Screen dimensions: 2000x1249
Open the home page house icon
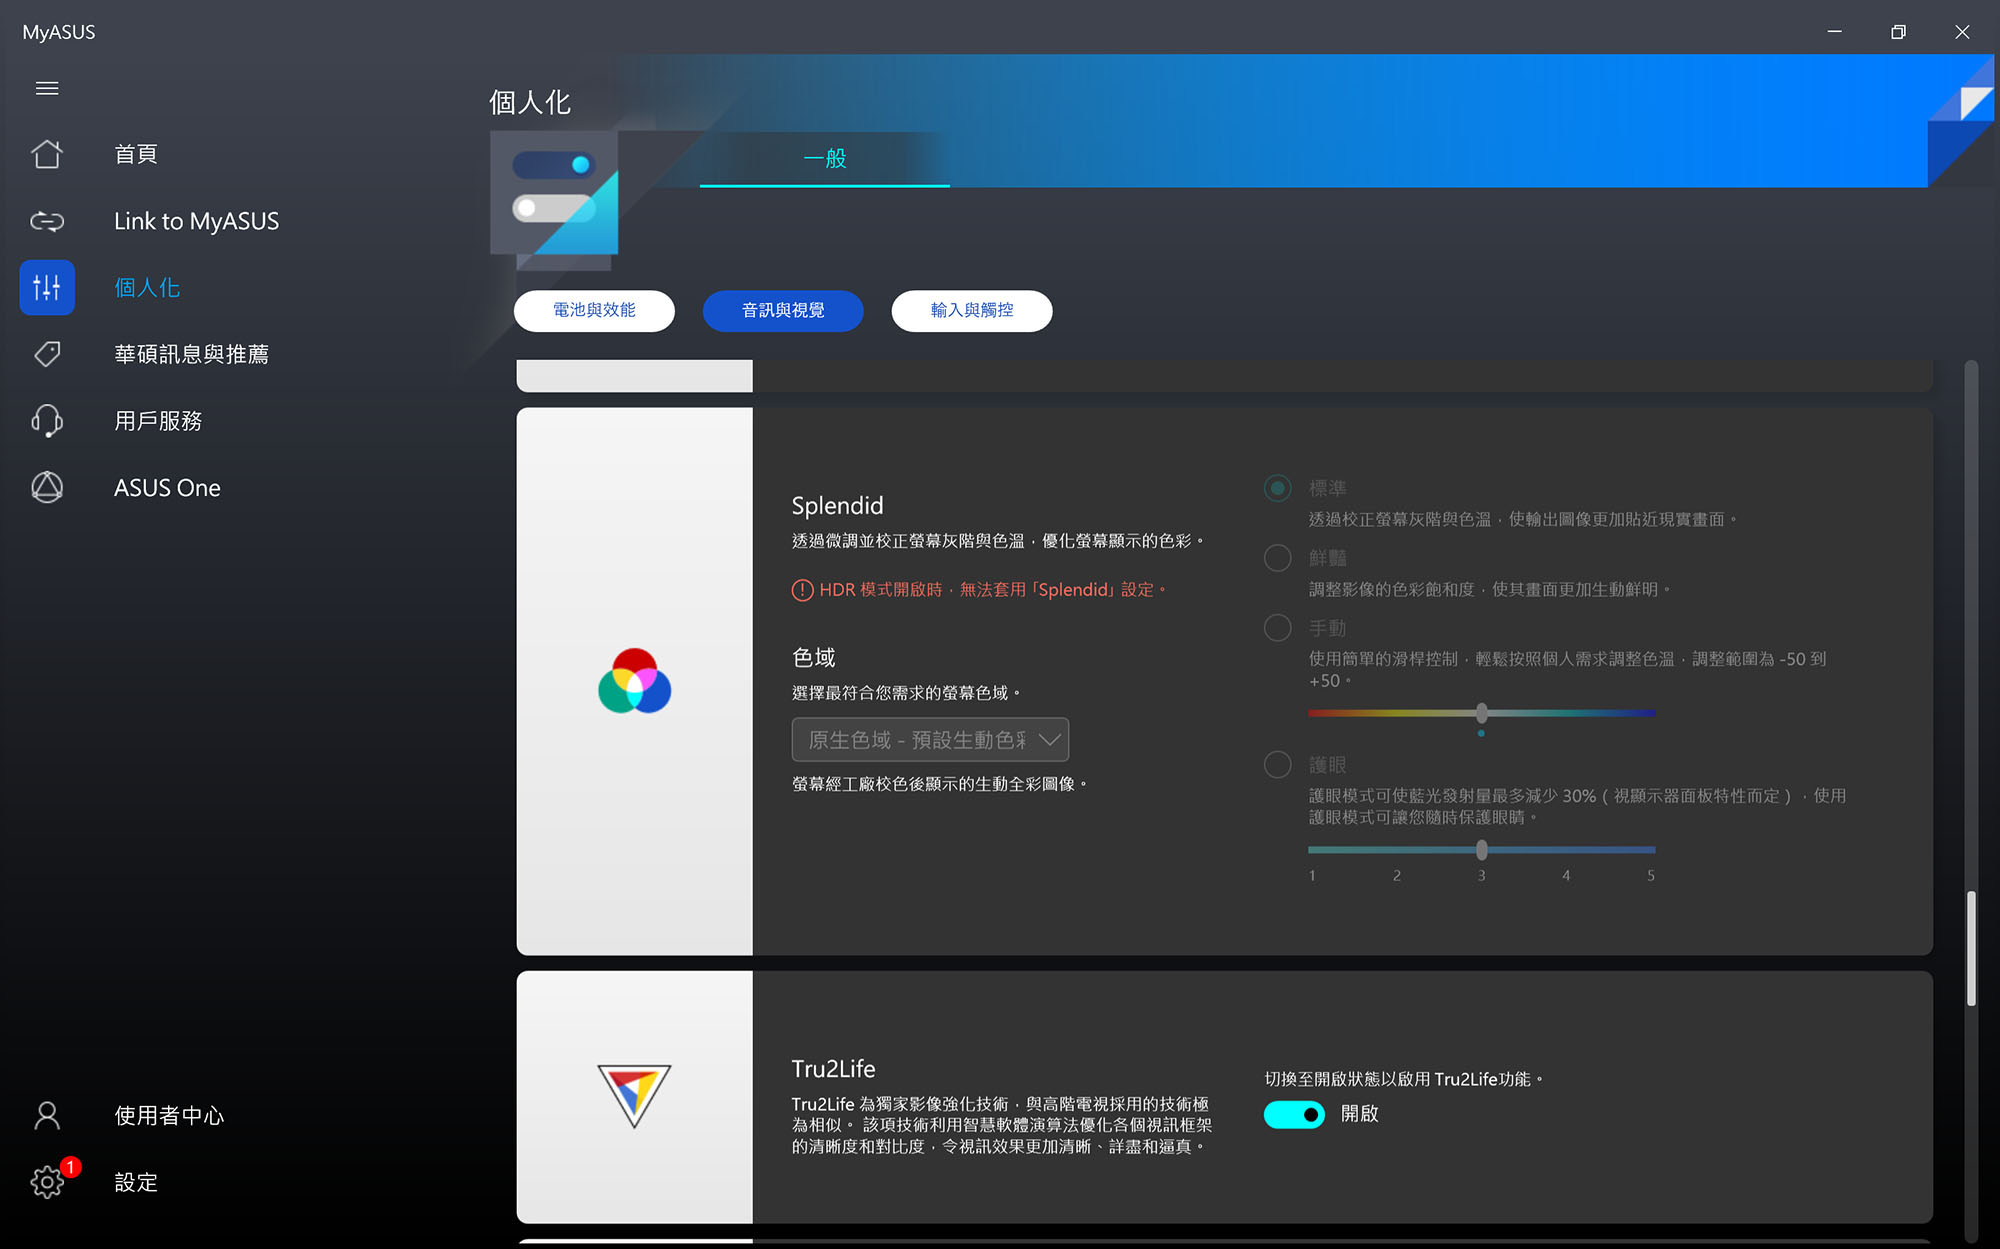coord(47,154)
